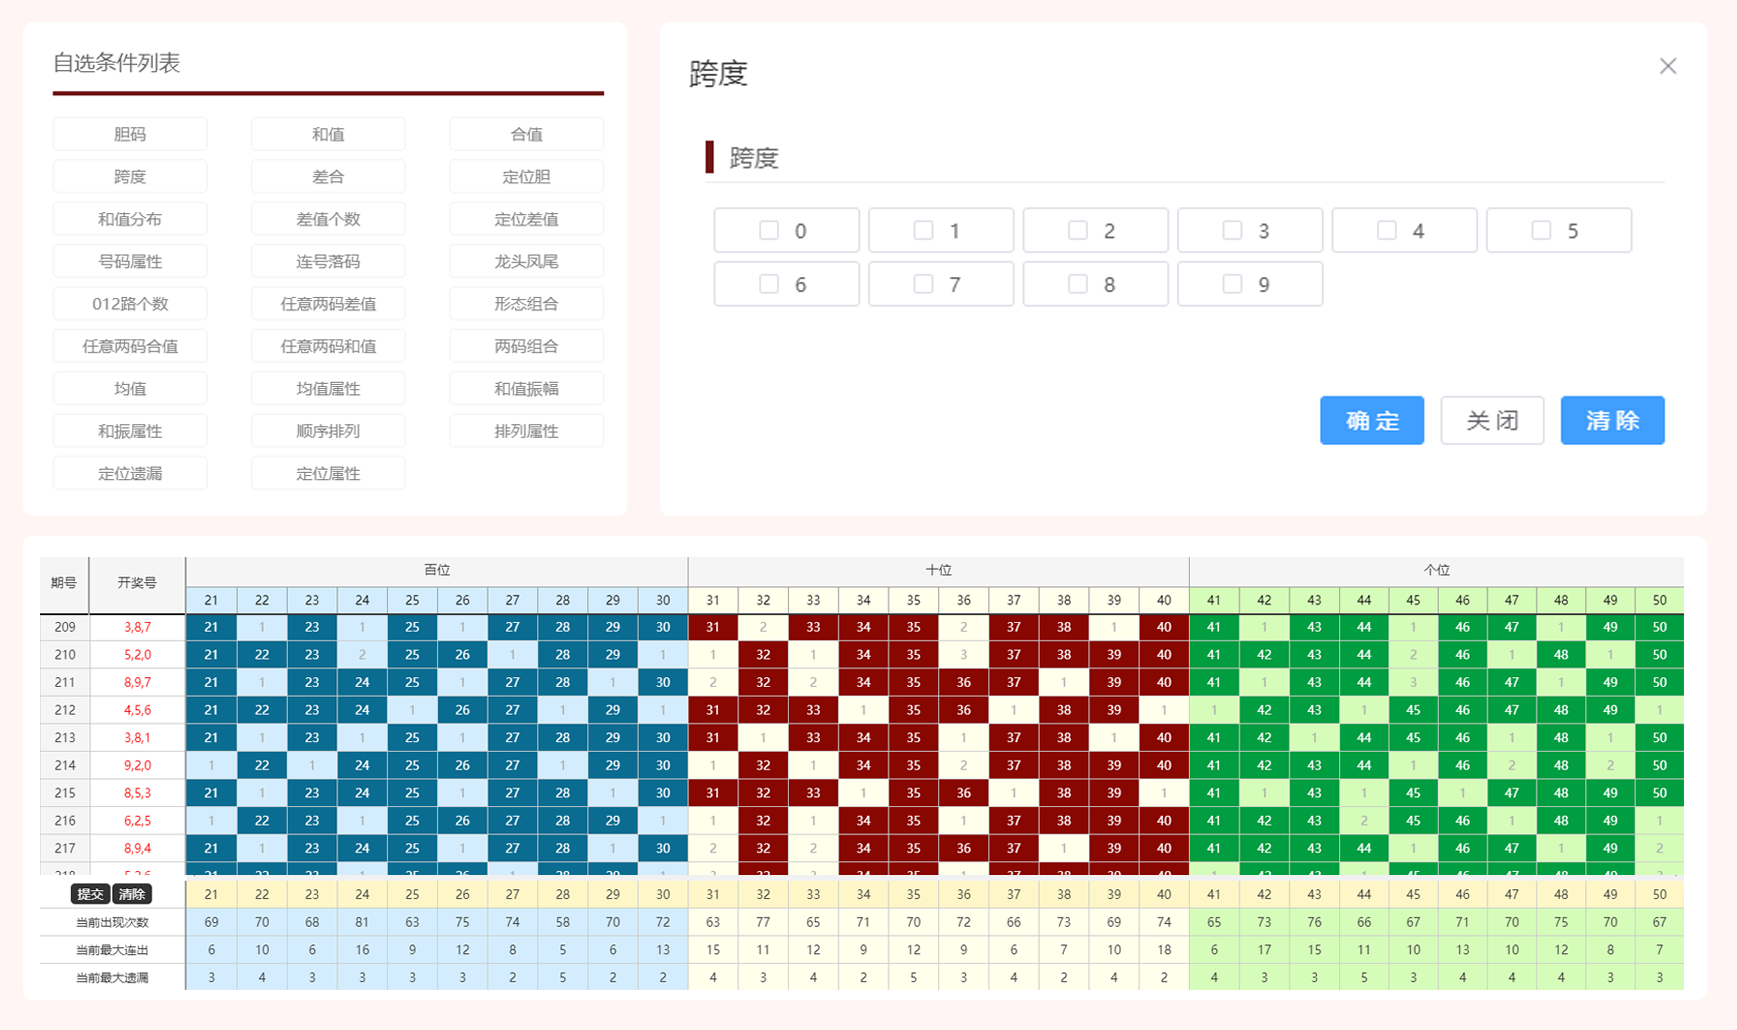Click the 清除 button in the dialog

[x=1611, y=420]
